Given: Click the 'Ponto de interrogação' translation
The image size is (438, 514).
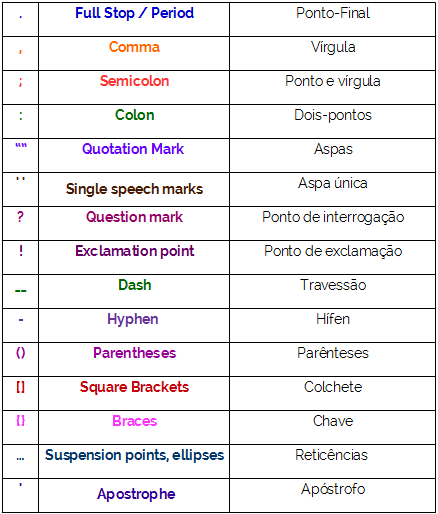Looking at the screenshot, I should (x=333, y=217).
